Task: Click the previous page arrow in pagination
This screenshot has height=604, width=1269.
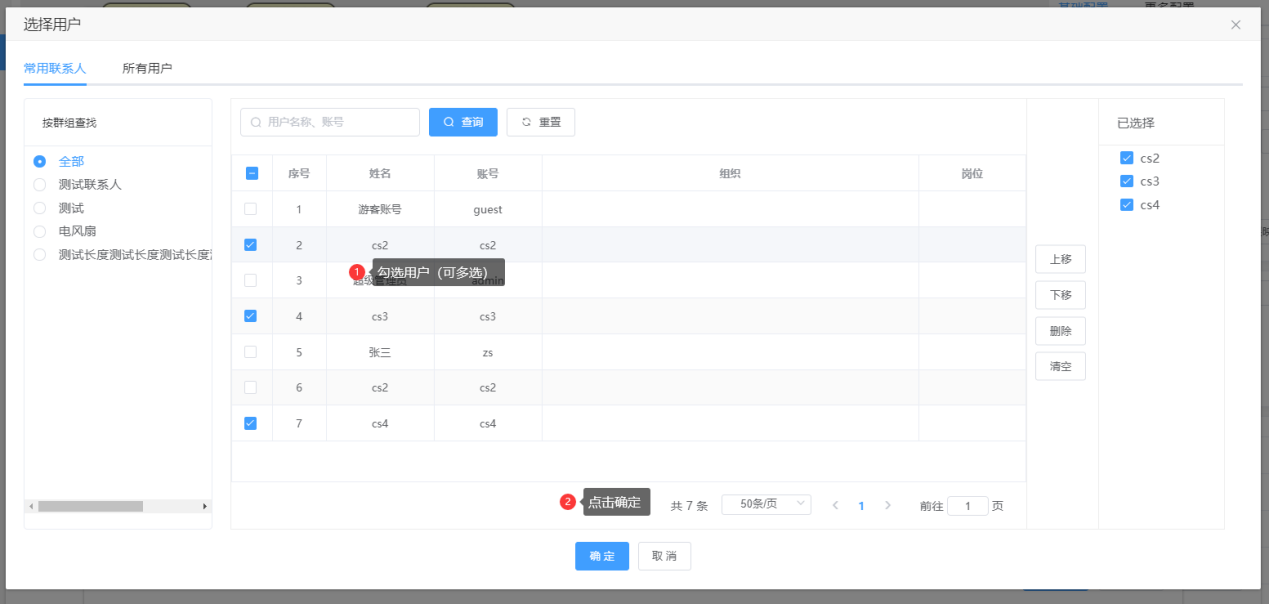Action: point(835,506)
